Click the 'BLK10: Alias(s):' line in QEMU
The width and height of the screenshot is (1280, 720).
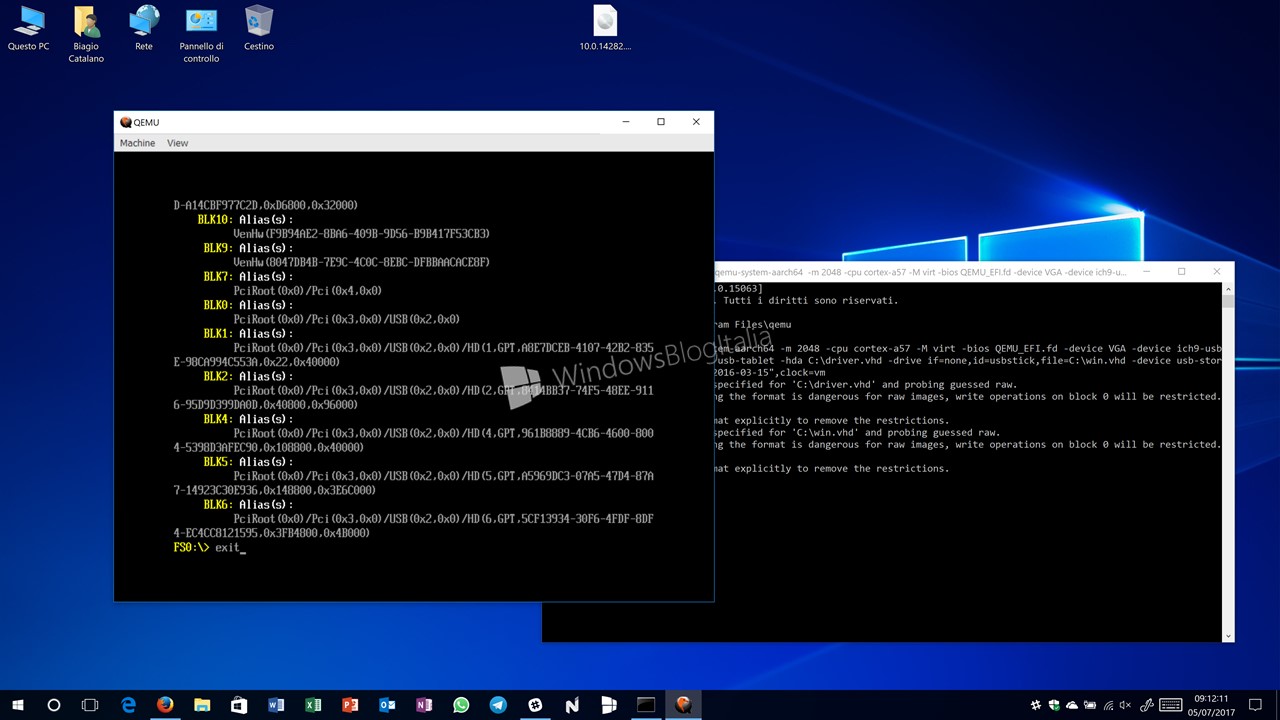click(x=245, y=219)
